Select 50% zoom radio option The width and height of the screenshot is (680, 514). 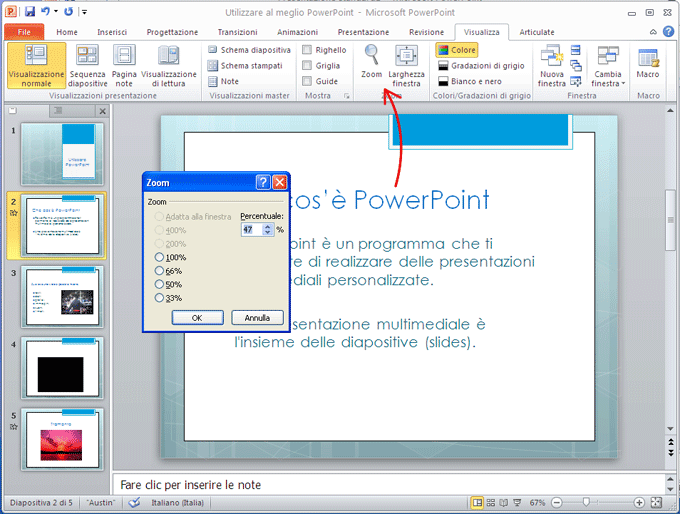coord(159,284)
